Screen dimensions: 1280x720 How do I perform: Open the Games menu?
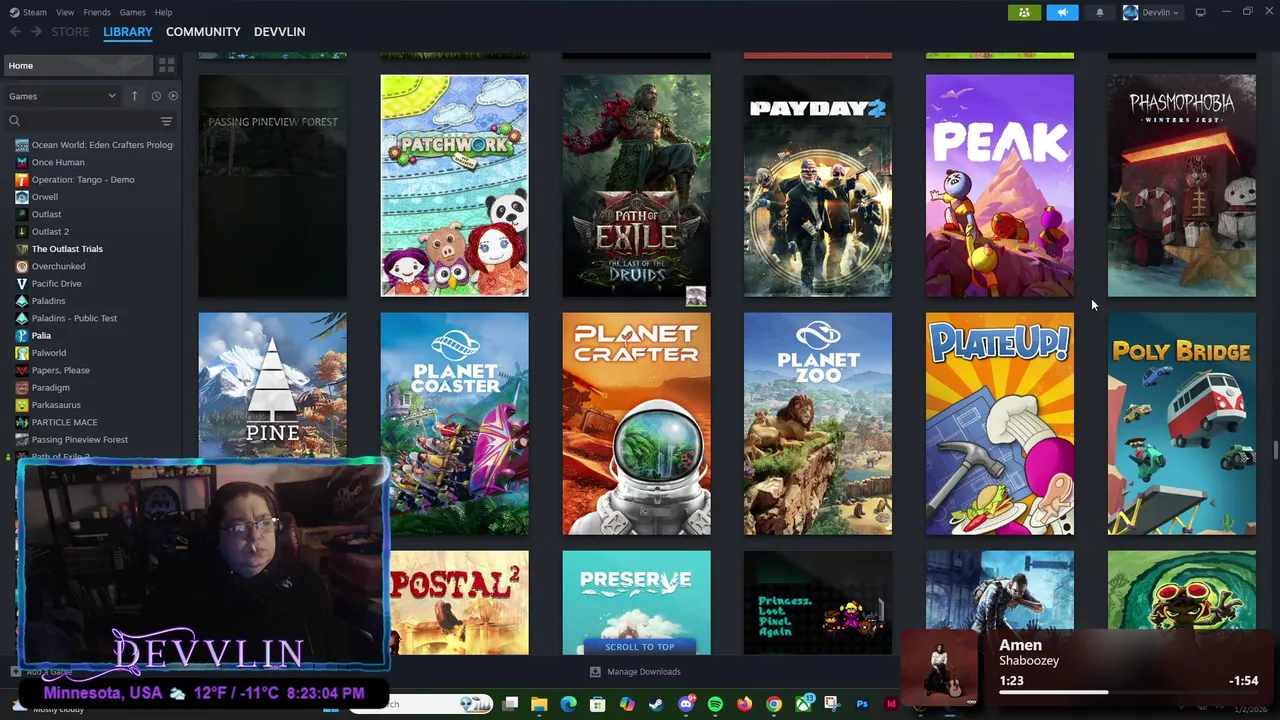132,12
